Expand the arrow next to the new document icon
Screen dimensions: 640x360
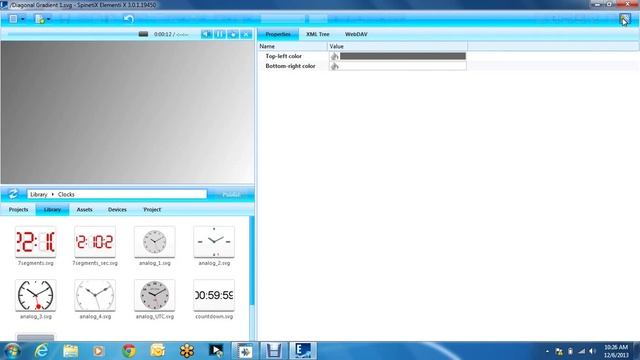pyautogui.click(x=49, y=19)
